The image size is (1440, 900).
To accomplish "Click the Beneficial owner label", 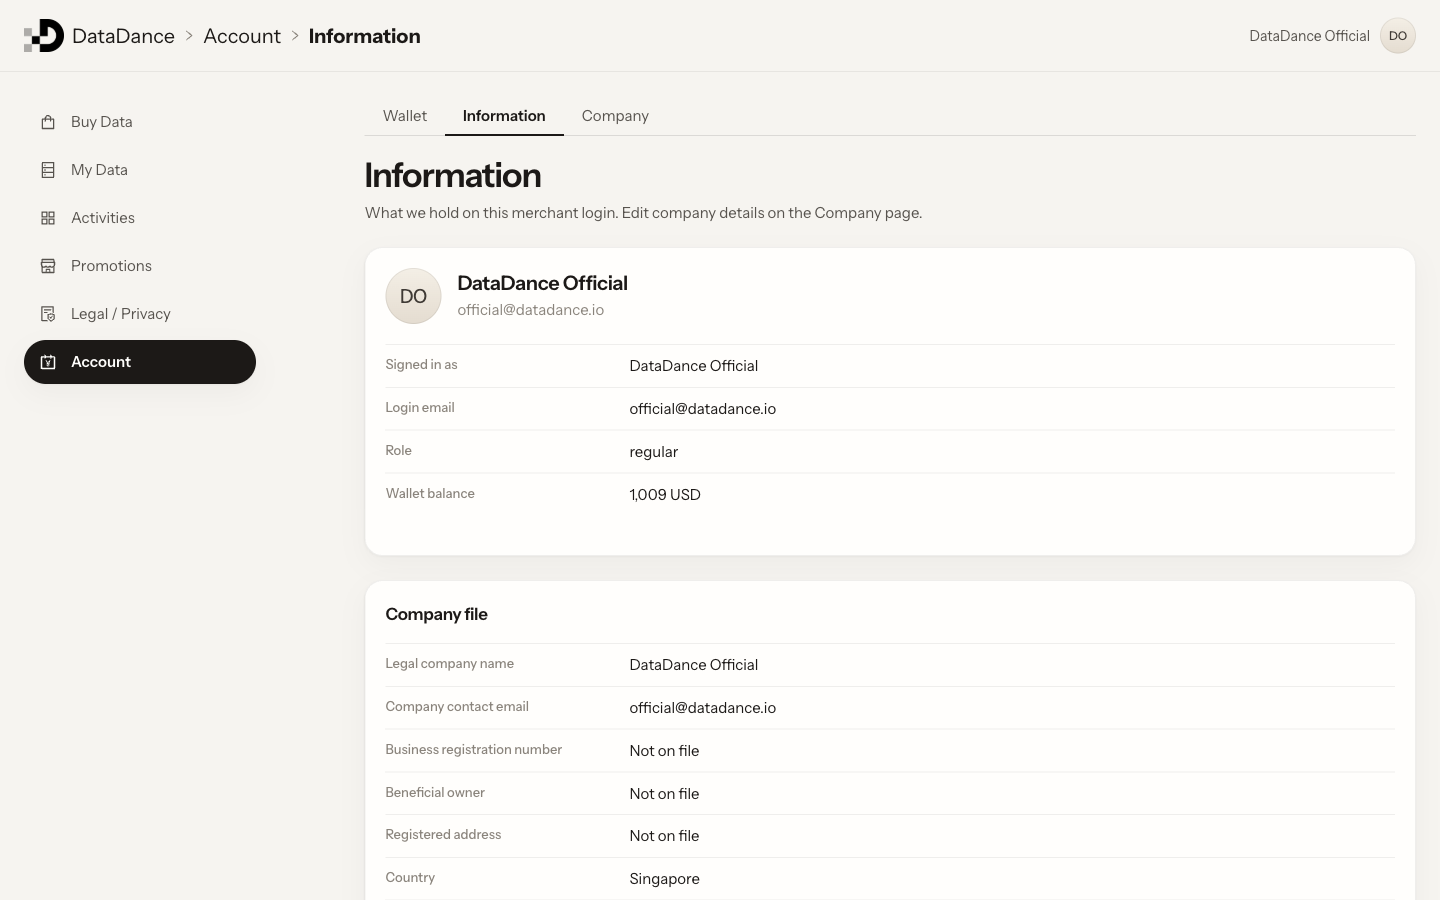I will coord(435,793).
